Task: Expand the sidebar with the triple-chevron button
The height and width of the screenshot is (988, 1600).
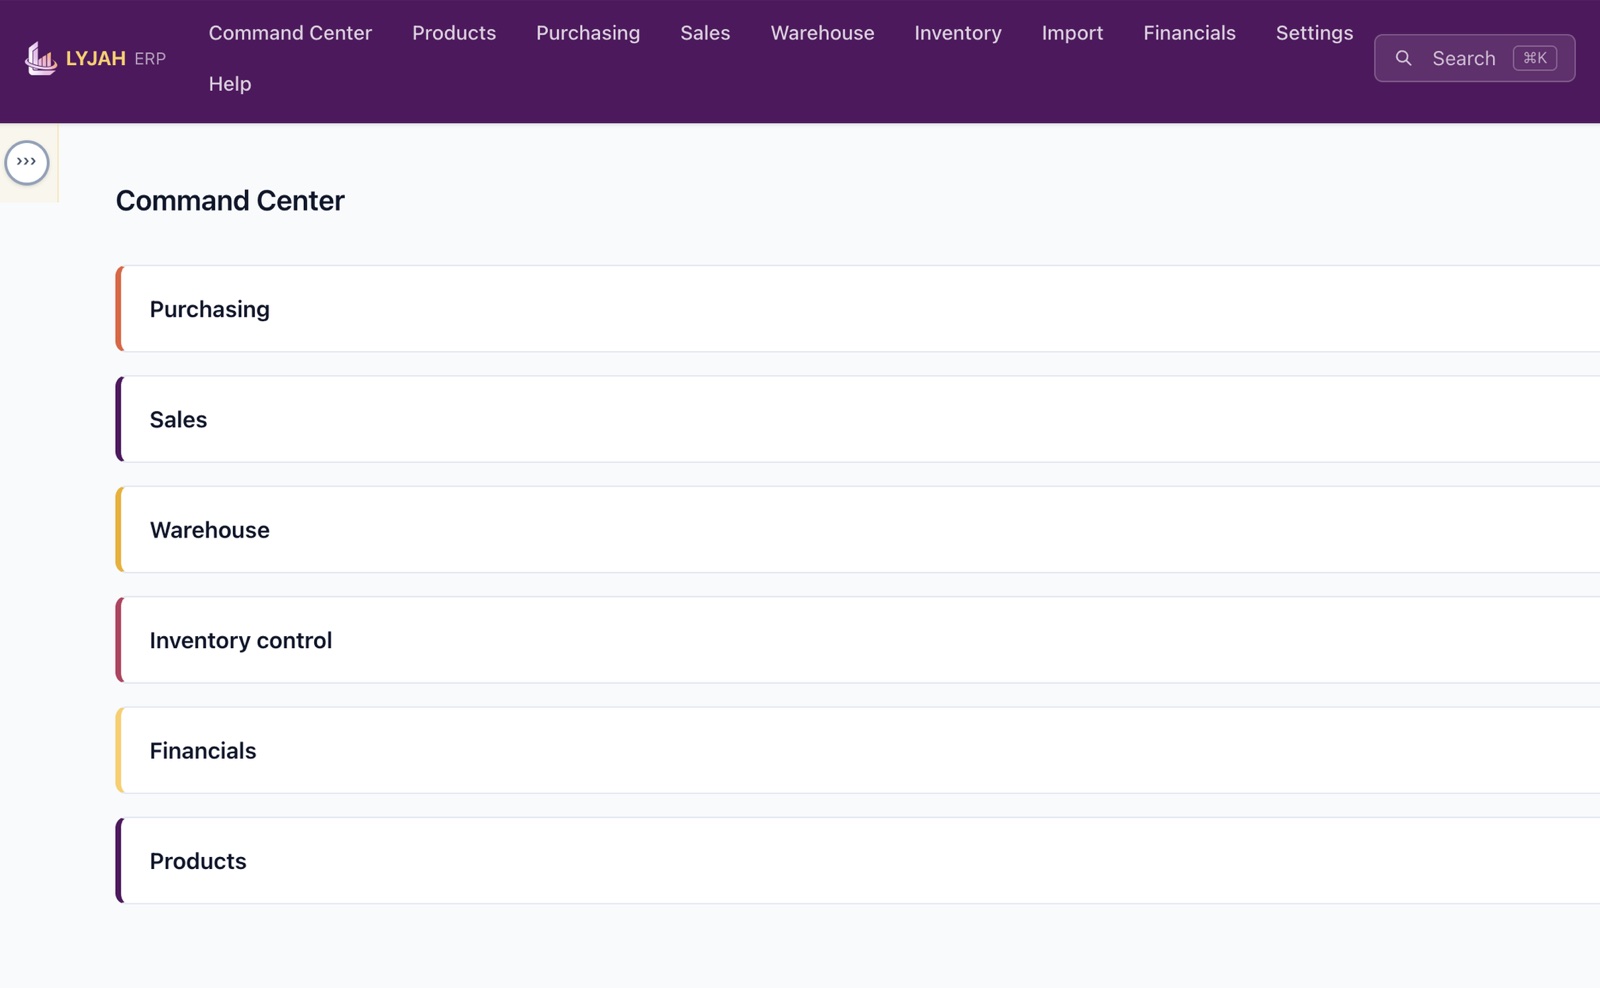Action: tap(27, 162)
